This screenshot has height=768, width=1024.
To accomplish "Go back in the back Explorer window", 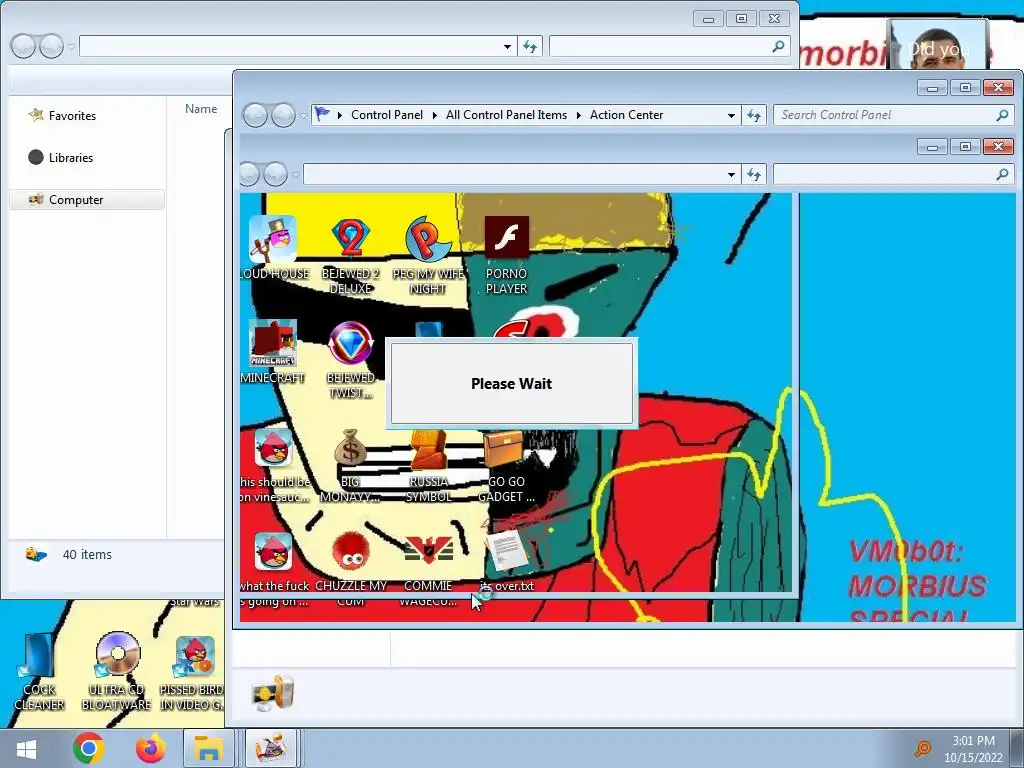I will pos(23,46).
